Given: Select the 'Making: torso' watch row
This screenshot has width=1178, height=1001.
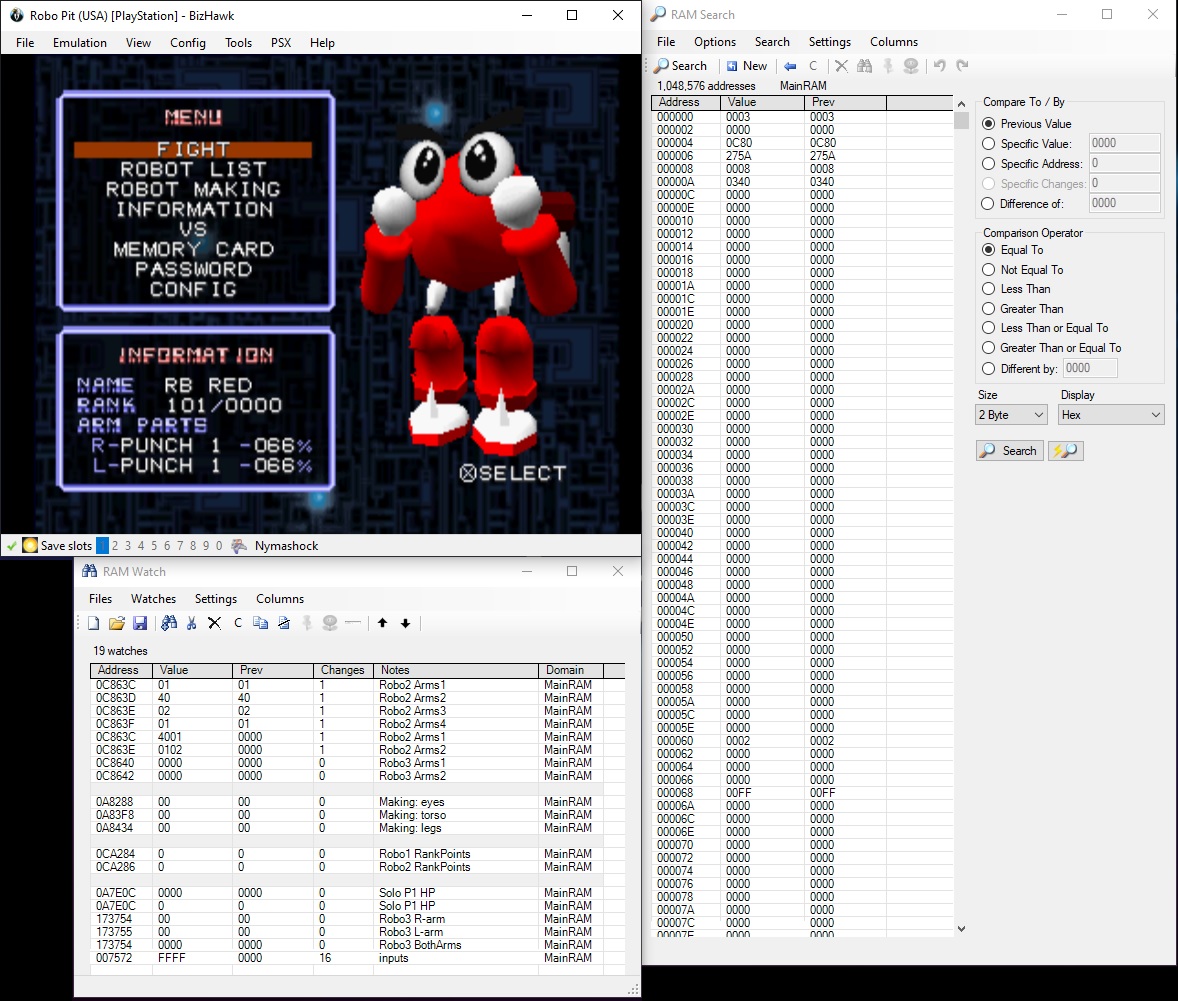Looking at the screenshot, I should pyautogui.click(x=357, y=815).
